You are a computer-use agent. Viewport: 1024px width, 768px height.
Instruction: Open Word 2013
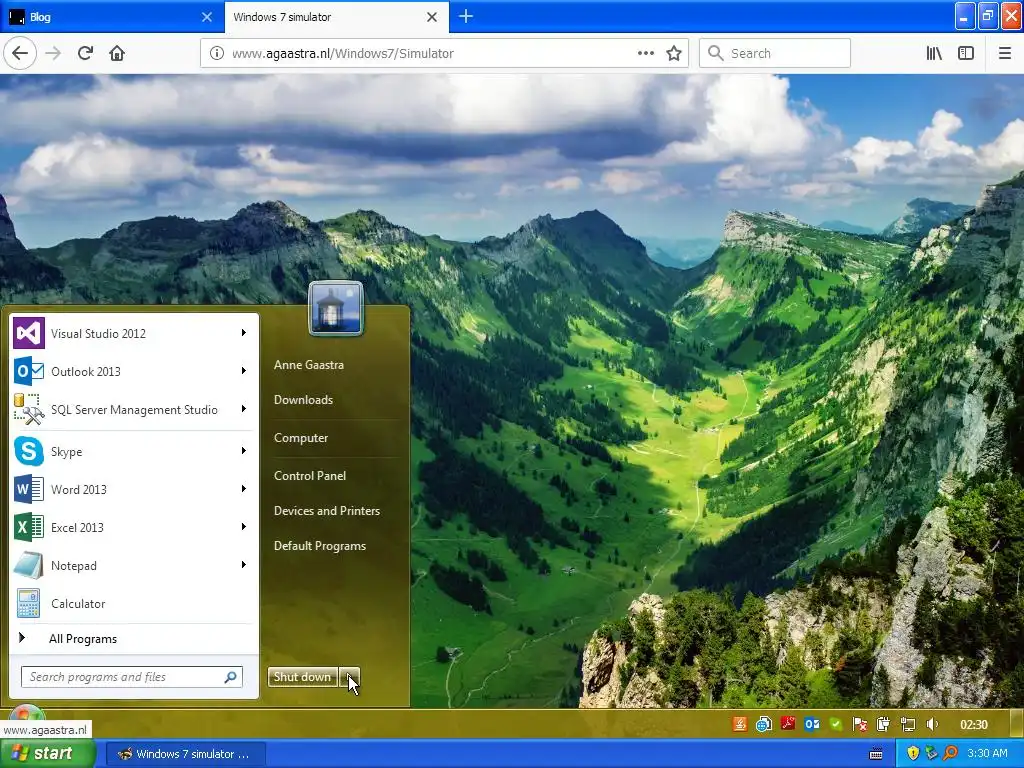133,489
